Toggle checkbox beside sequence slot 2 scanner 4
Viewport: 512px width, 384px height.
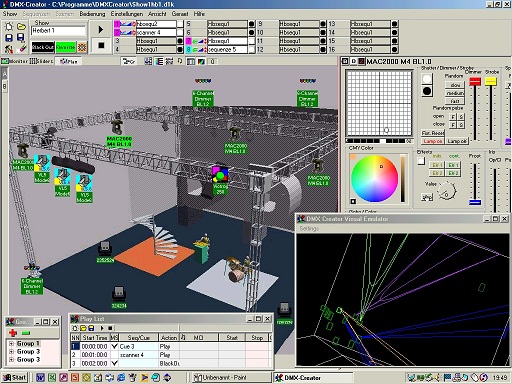(x=180, y=32)
